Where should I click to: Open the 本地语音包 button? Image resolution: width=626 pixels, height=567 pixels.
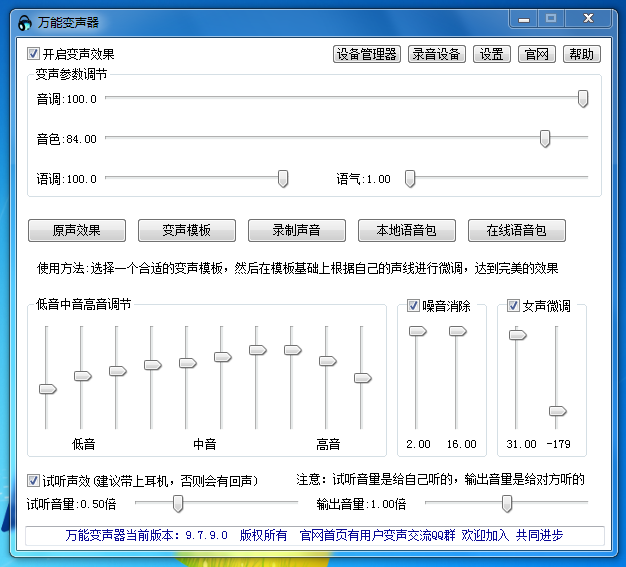click(407, 230)
